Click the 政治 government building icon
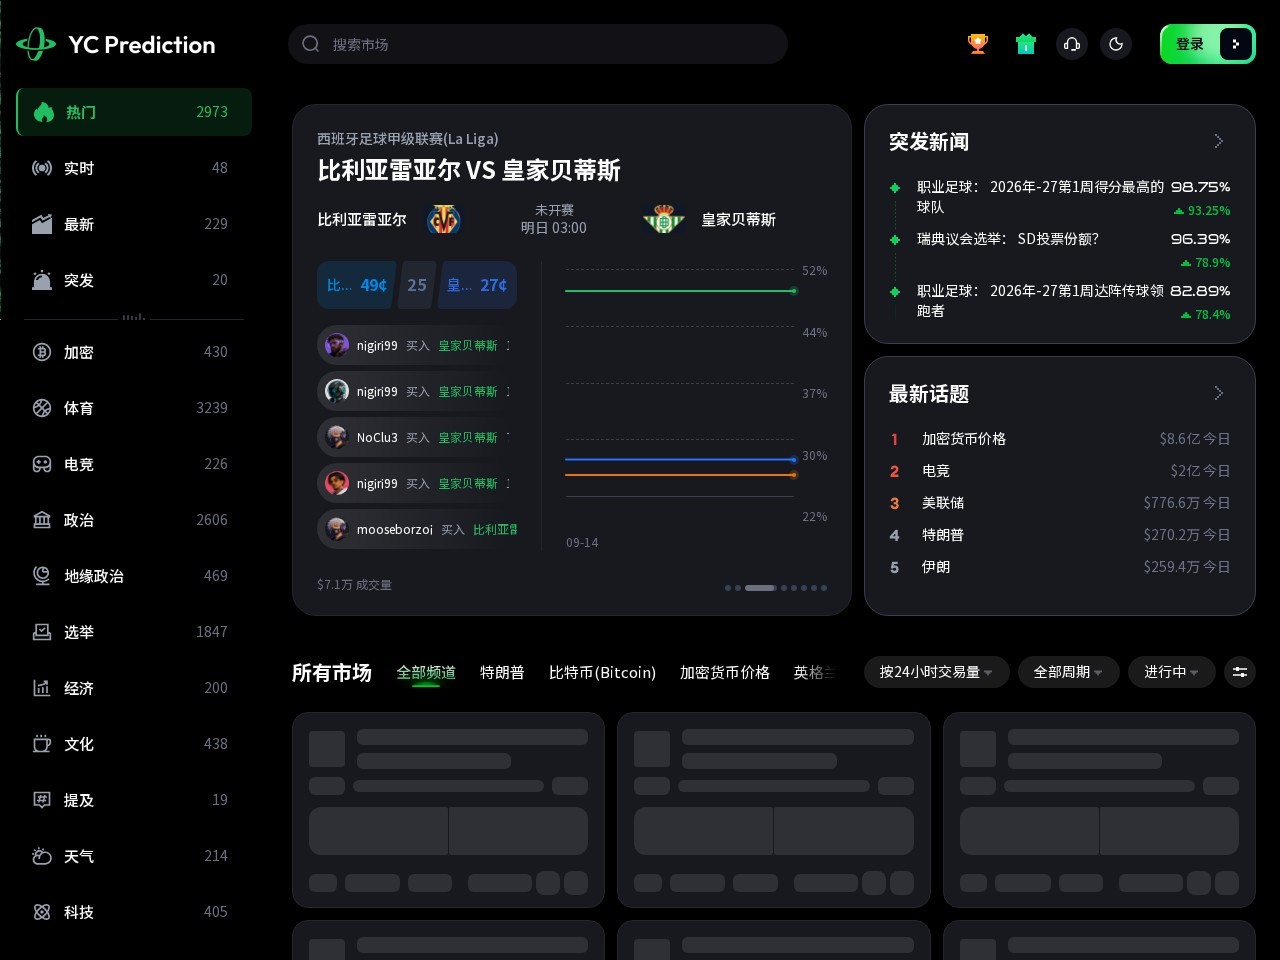 [x=42, y=520]
